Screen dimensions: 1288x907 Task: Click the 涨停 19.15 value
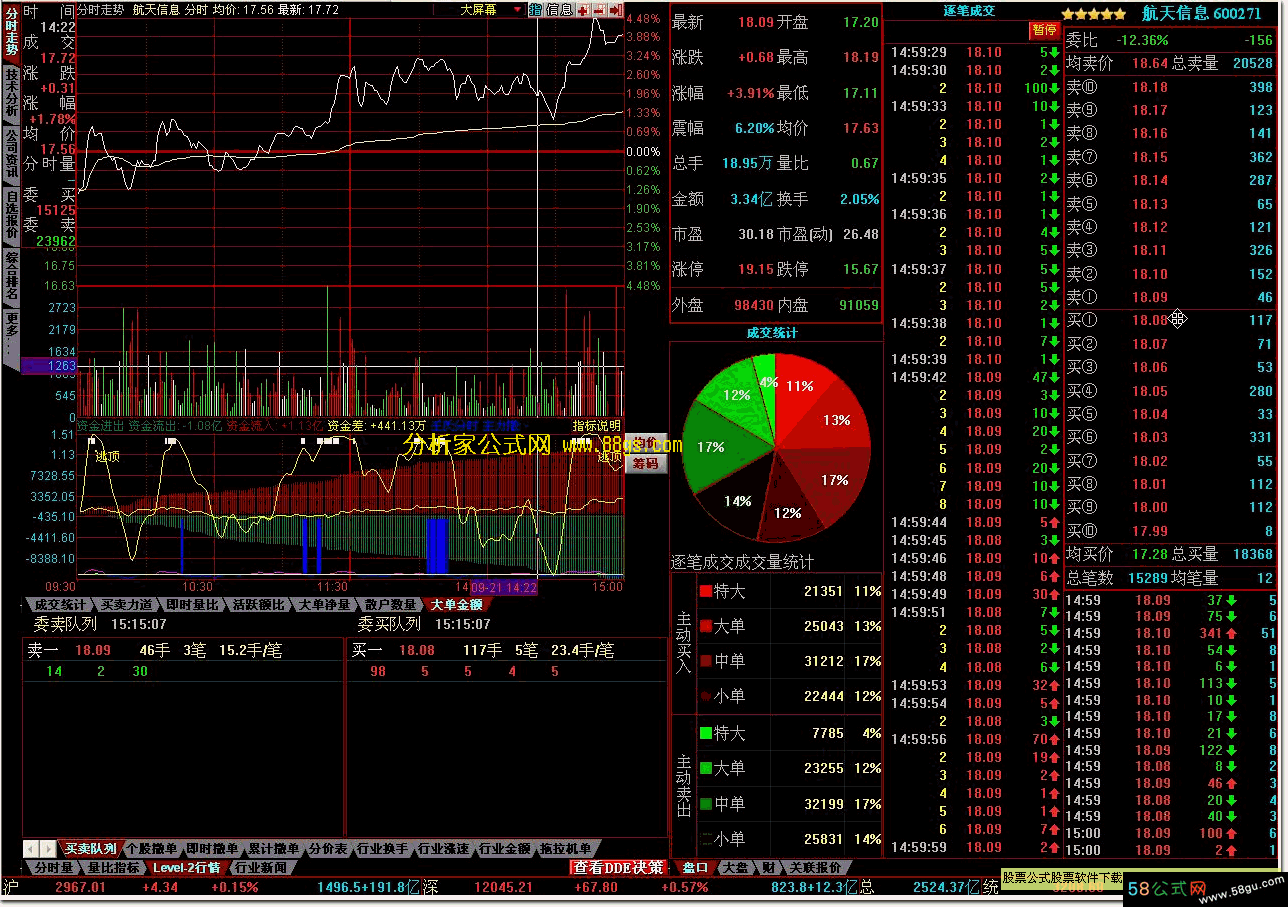pyautogui.click(x=755, y=269)
